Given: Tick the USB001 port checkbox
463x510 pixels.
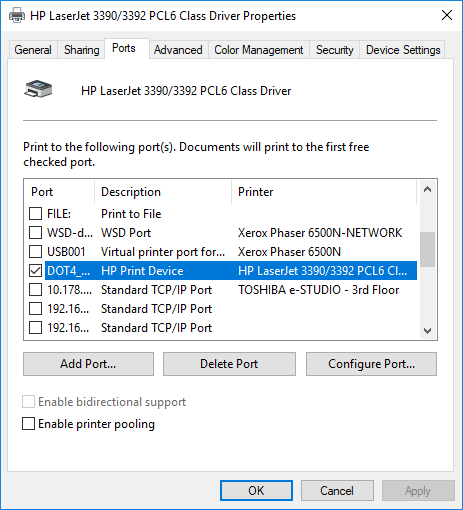Looking at the screenshot, I should pos(35,252).
